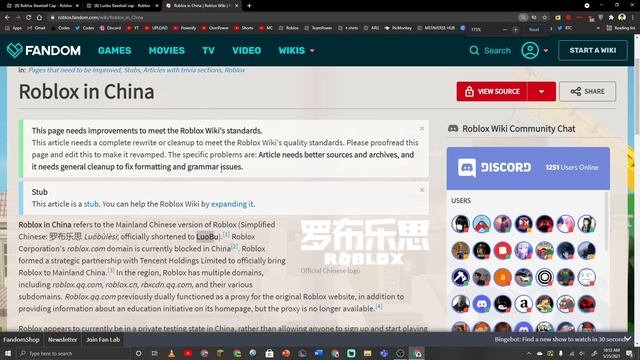Open the Extensions puzzle icon
The width and height of the screenshot is (640, 360).
611,18
